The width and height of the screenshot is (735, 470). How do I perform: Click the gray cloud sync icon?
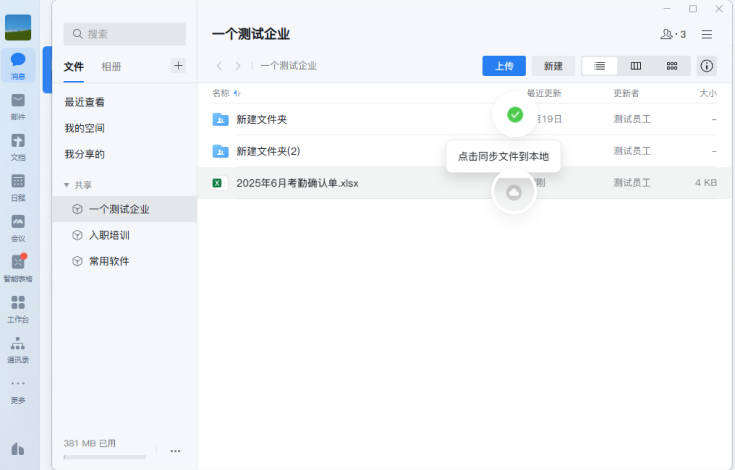pyautogui.click(x=514, y=192)
